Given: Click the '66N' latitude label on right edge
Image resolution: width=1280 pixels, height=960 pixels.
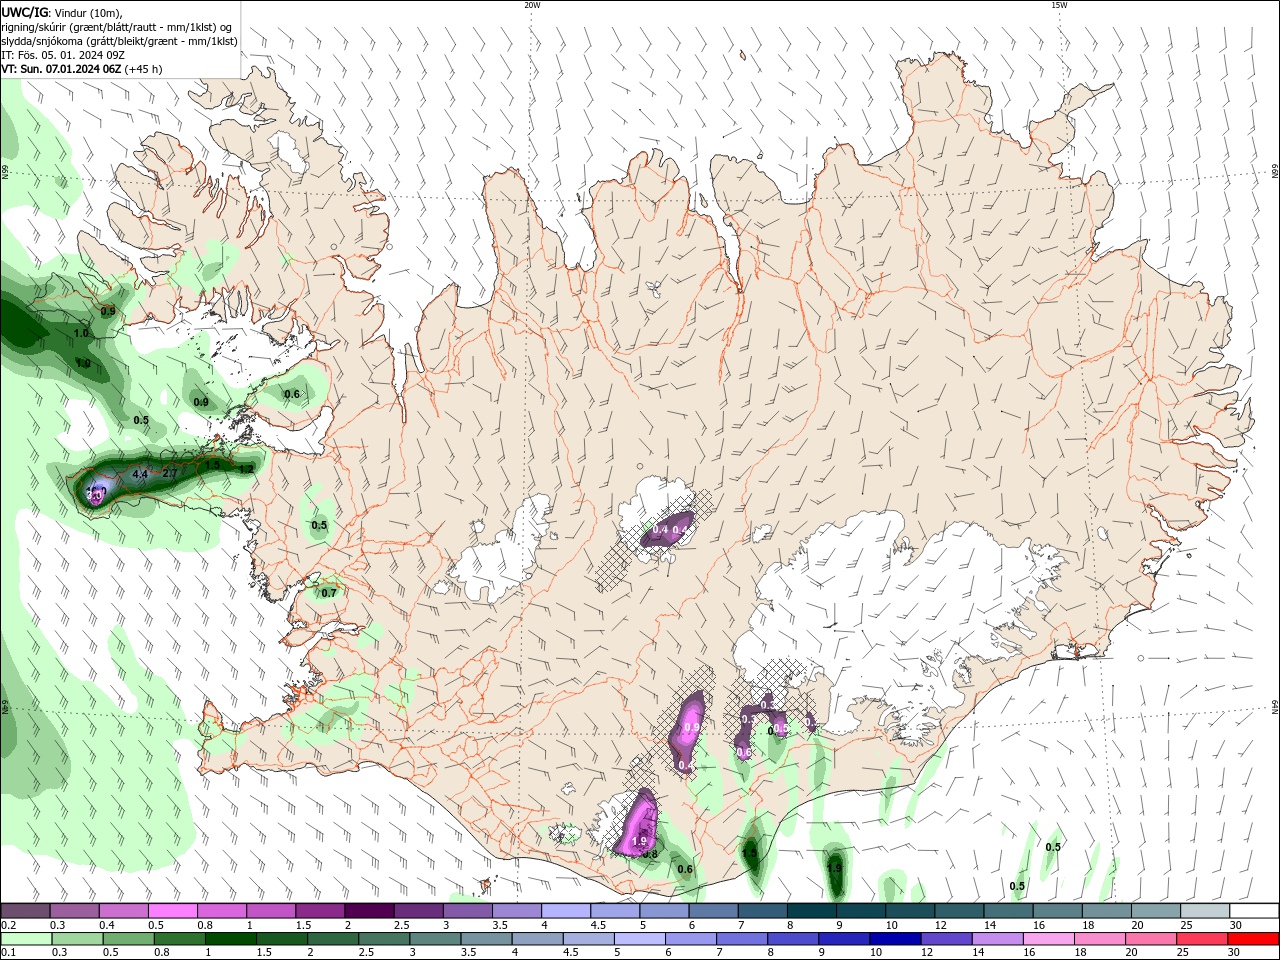Looking at the screenshot, I should point(1275,173).
